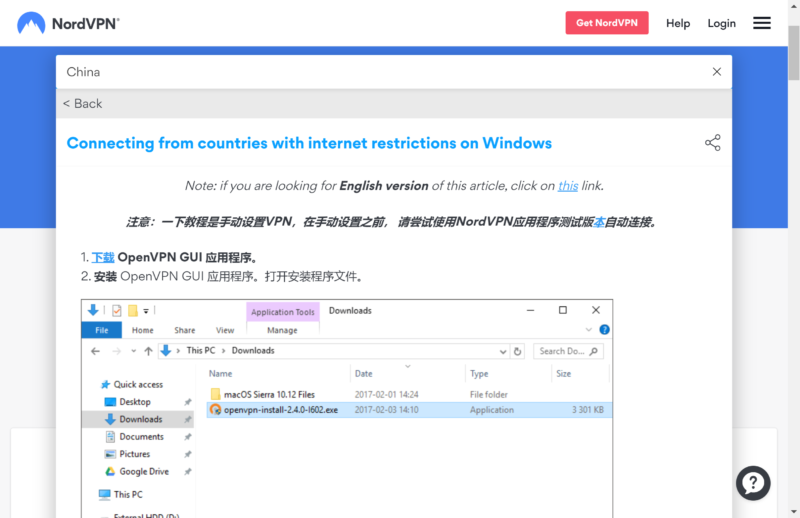The height and width of the screenshot is (518, 800).
Task: Click the Google Drive icon in the sidebar
Action: (110, 471)
